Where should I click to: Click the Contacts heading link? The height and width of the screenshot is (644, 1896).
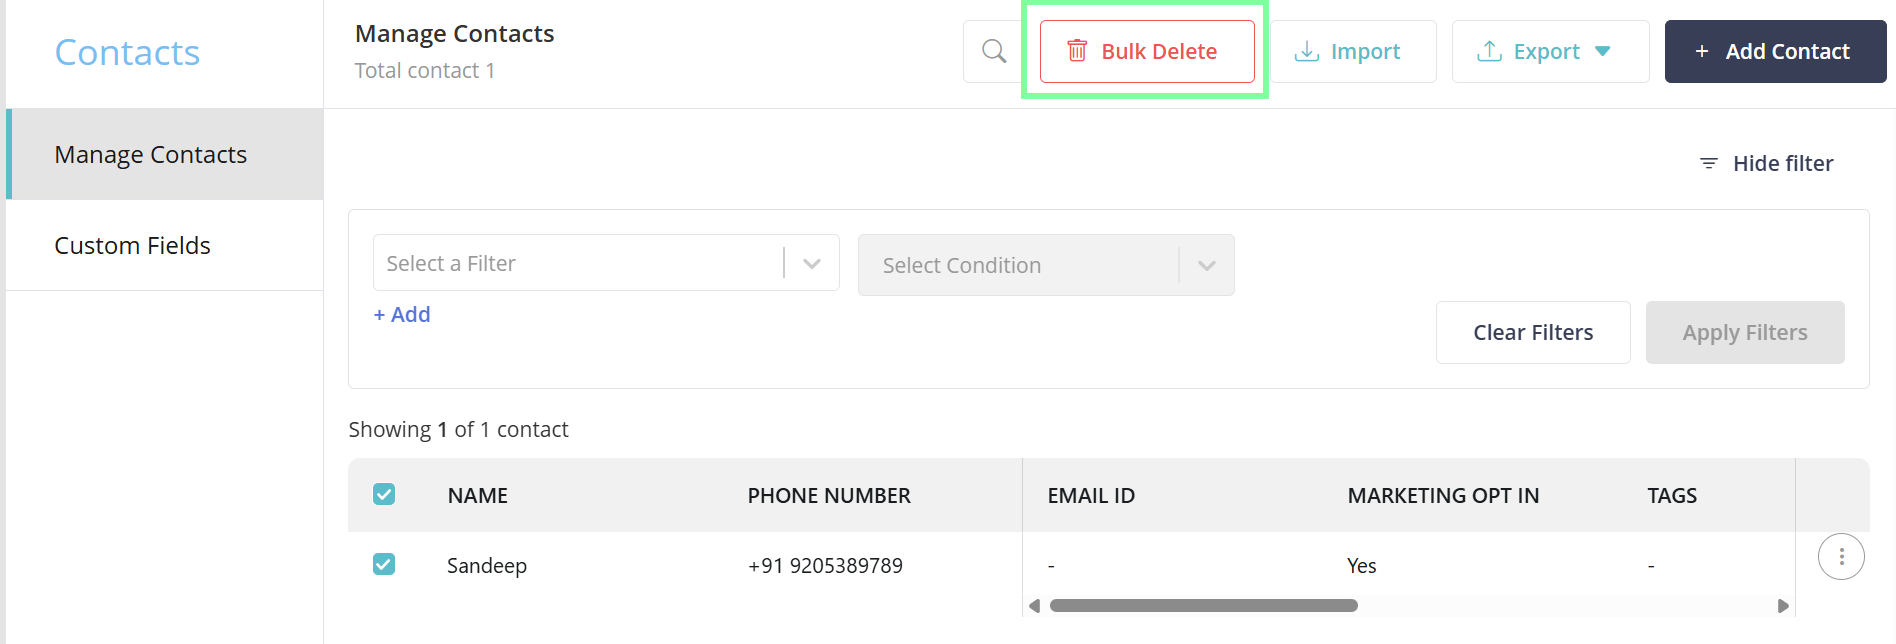pyautogui.click(x=127, y=53)
